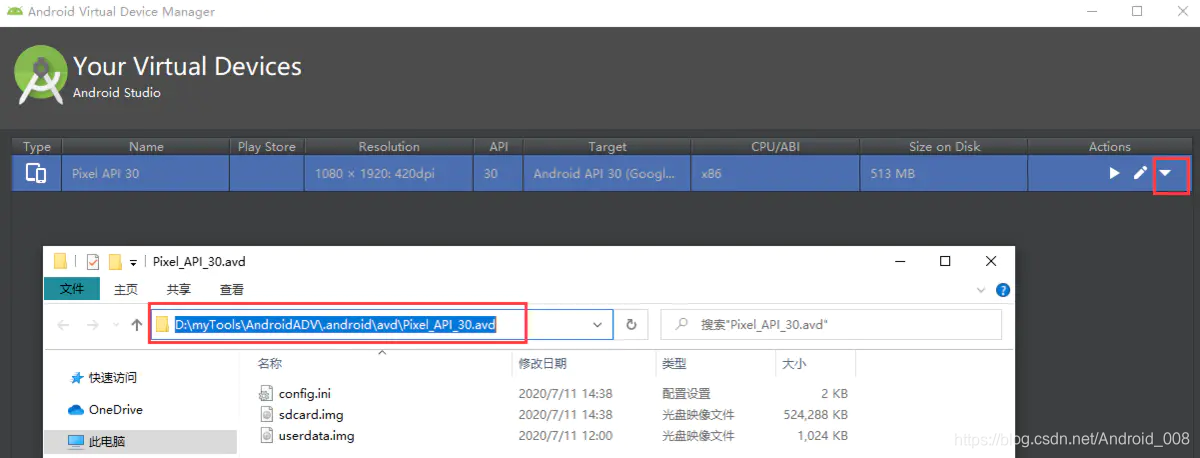
Task: Select the userdata.img file
Action: 316,436
